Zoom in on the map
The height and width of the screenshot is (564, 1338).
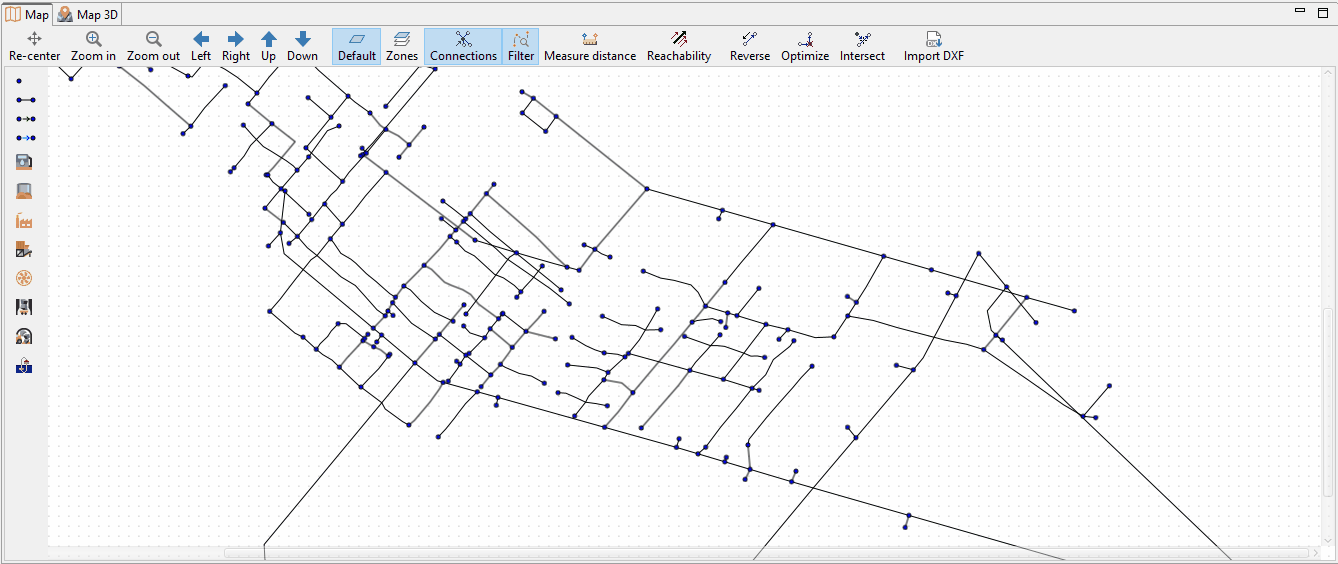pyautogui.click(x=93, y=47)
